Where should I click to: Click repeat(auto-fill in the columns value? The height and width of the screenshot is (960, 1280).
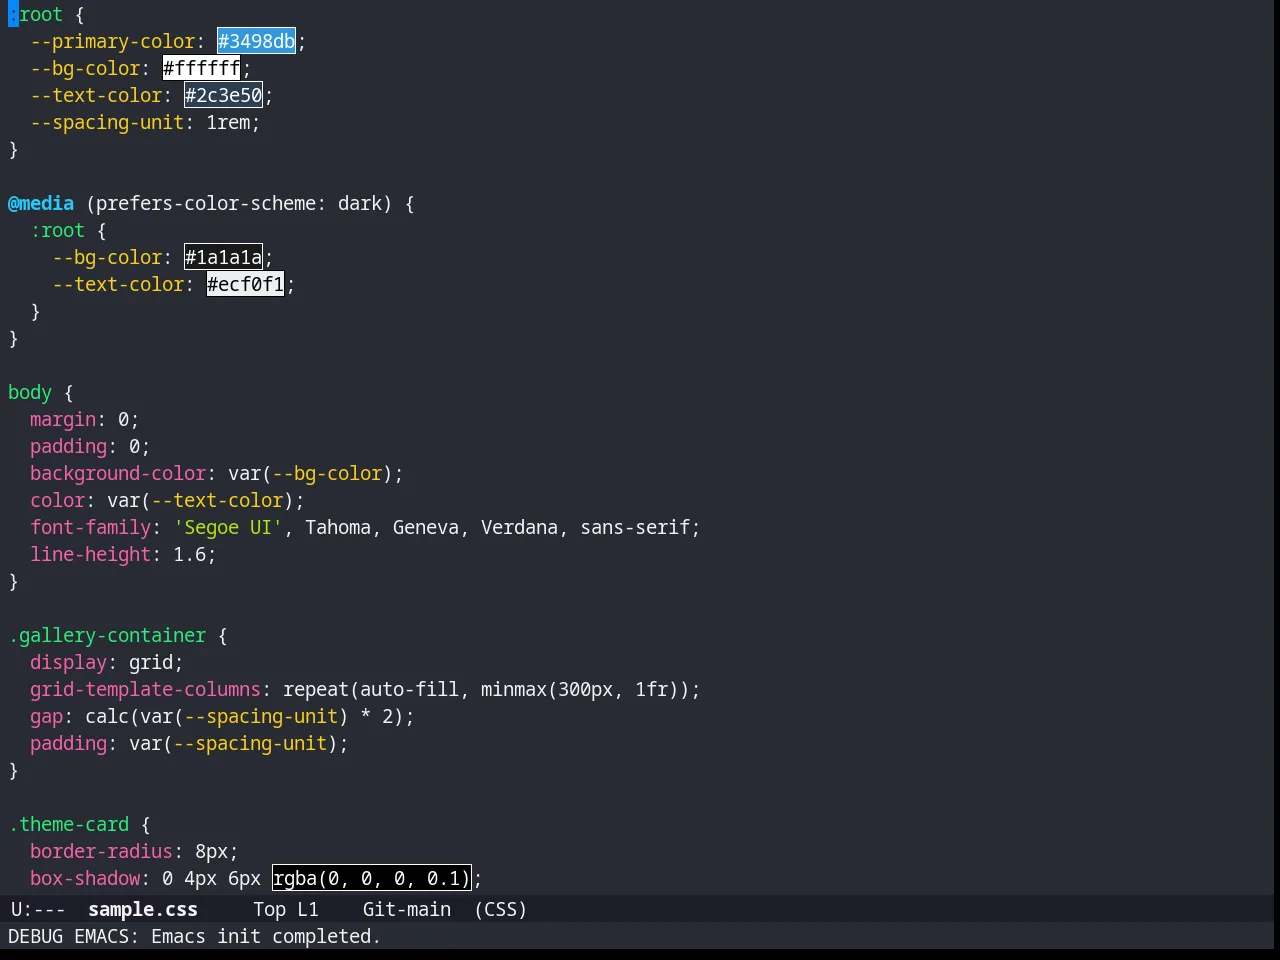[371, 689]
